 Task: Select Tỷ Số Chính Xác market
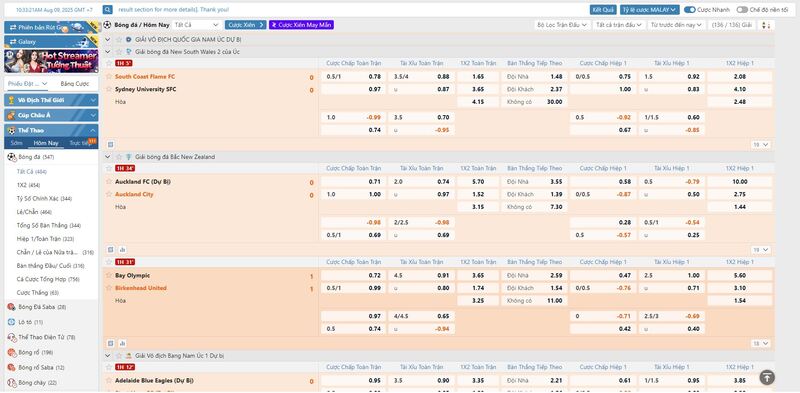tap(44, 199)
